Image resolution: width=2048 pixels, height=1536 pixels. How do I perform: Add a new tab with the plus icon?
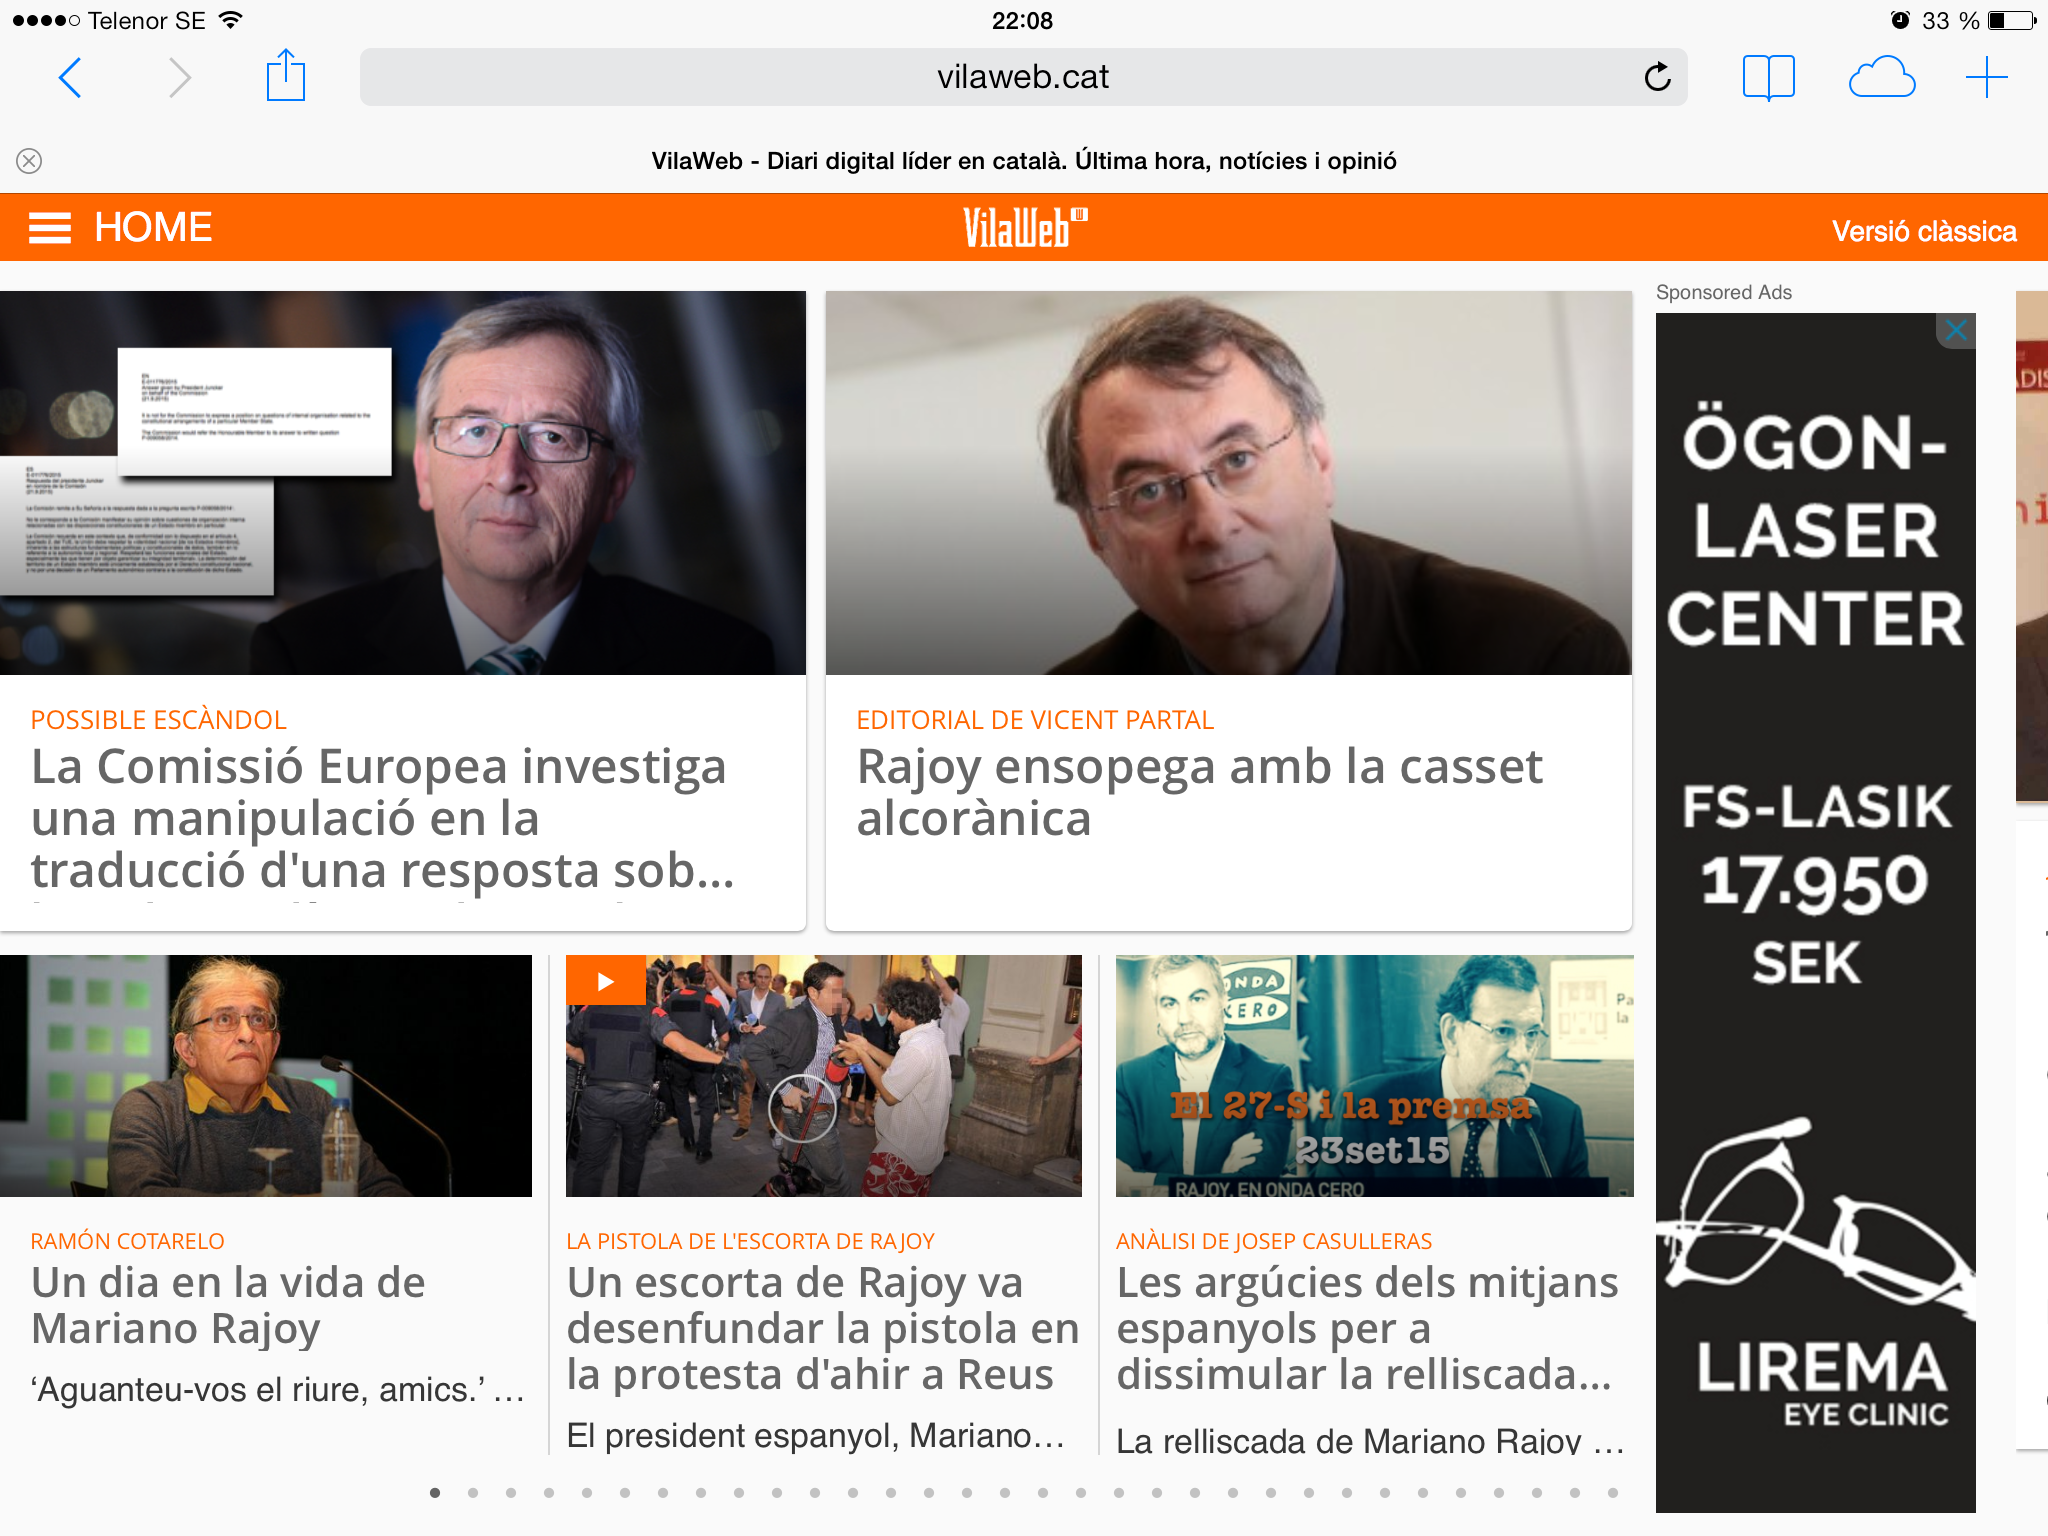coord(1986,77)
